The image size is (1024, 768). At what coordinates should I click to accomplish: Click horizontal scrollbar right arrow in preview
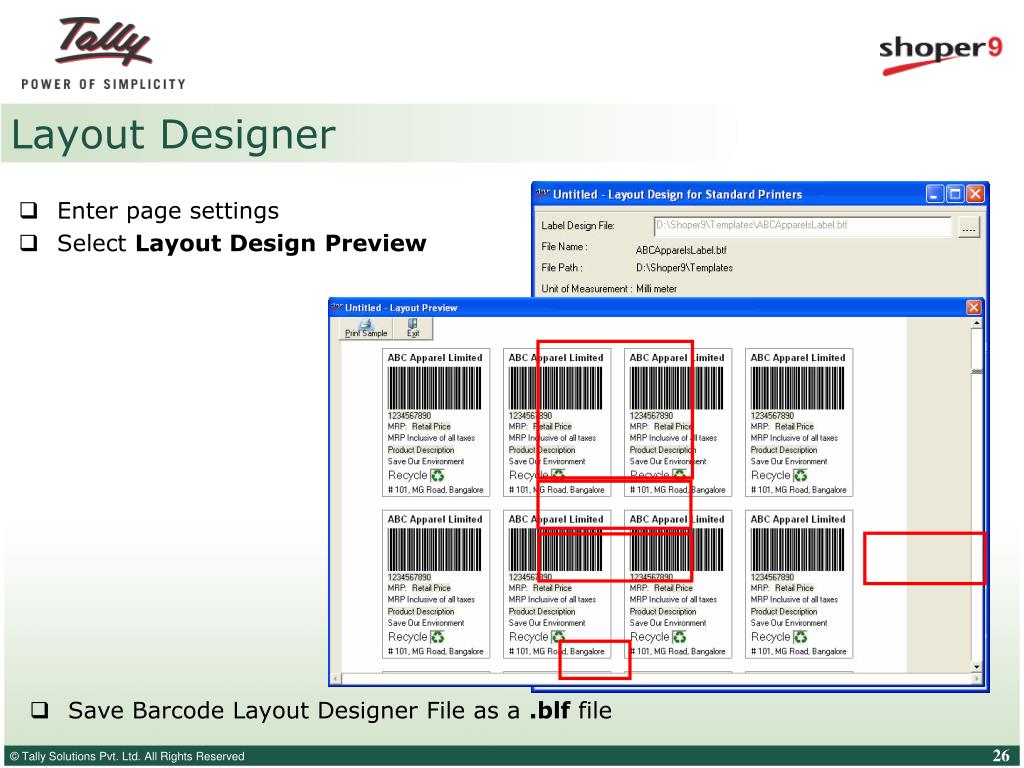[976, 679]
